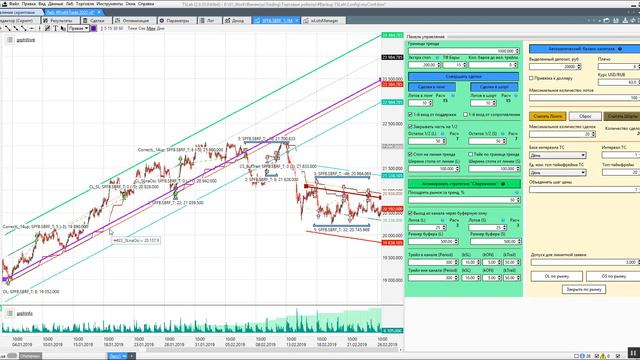Viewport: 640px width, 360px height.
Task: Click the Сделки в шорт button
Action: click(x=494, y=87)
